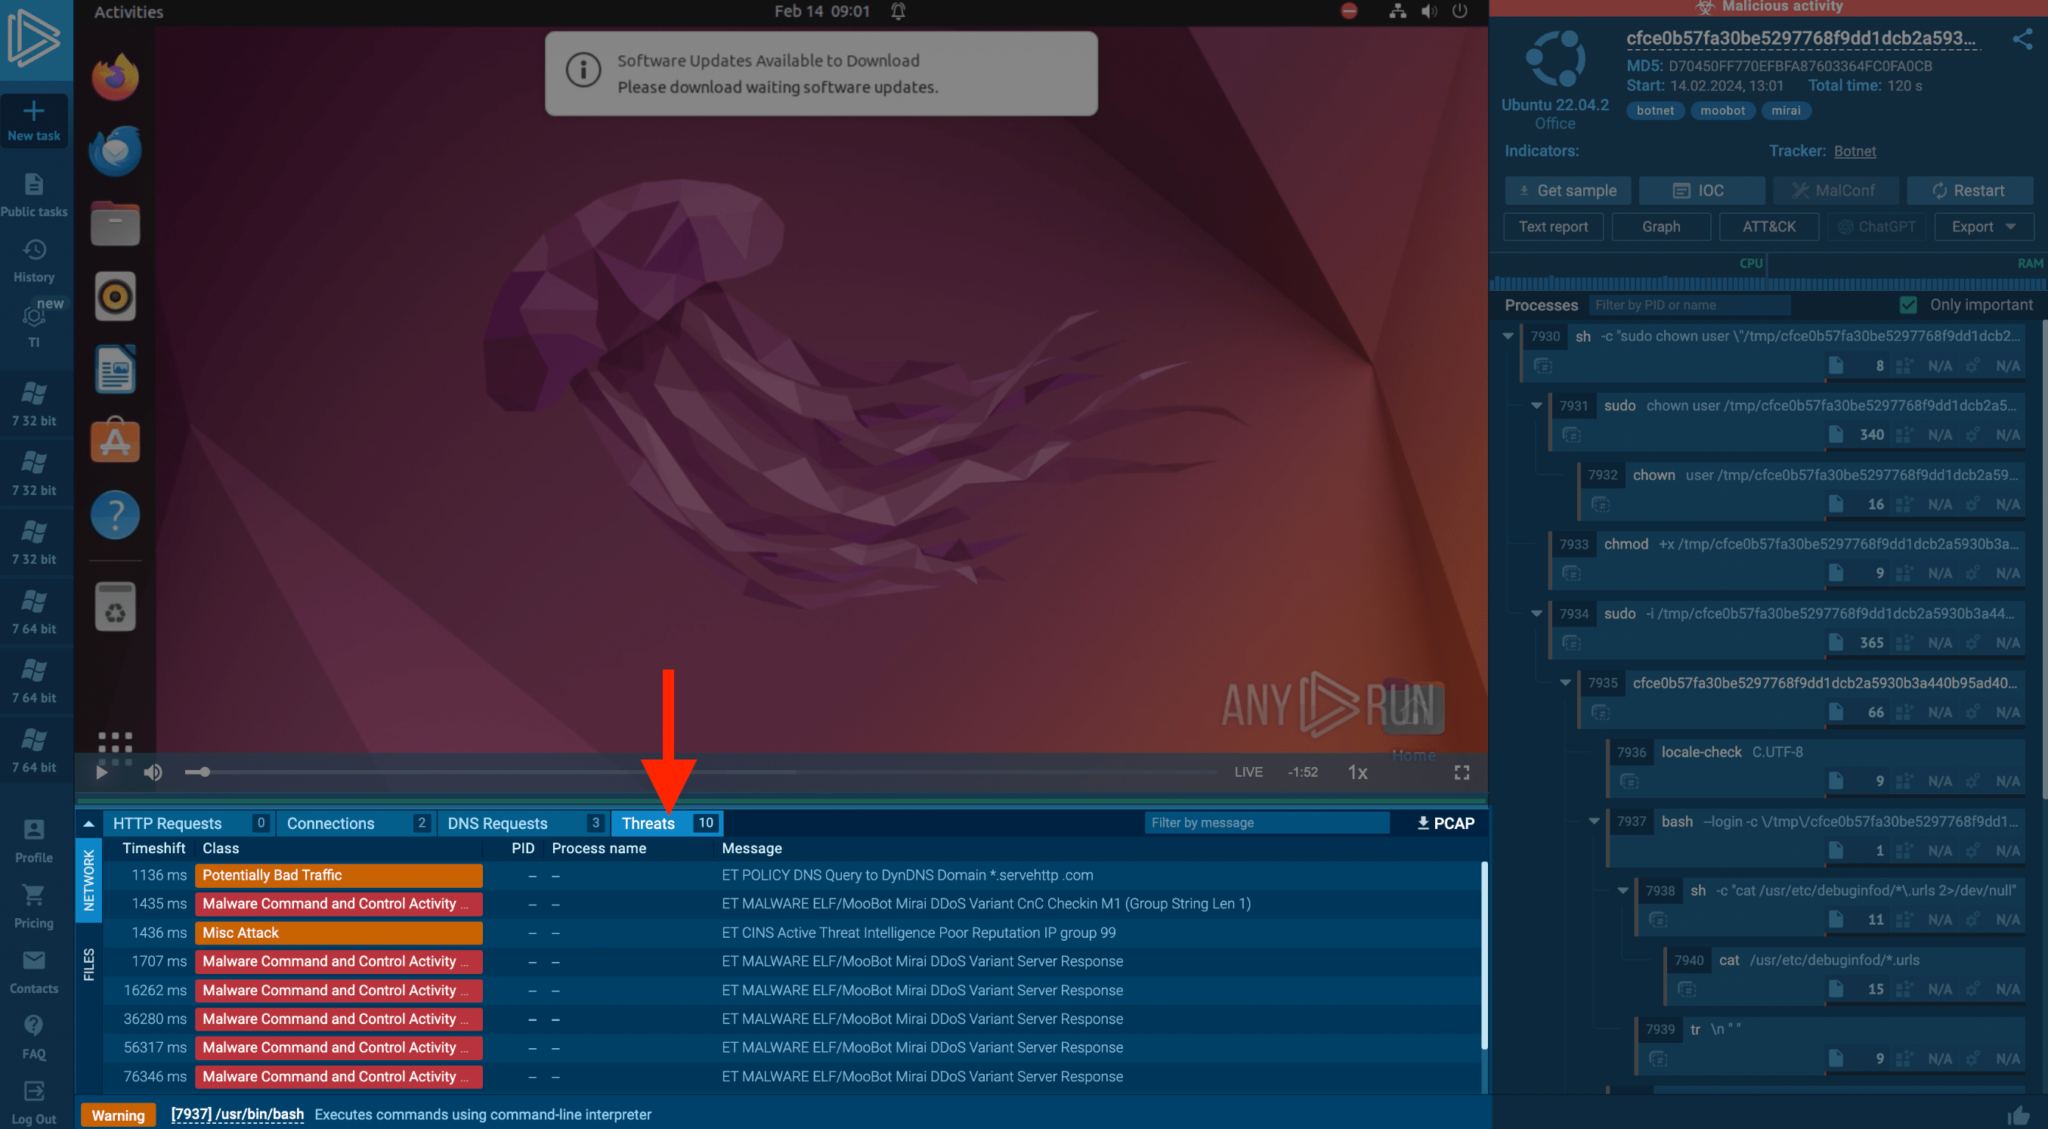The height and width of the screenshot is (1129, 2048).
Task: Click the Get sample button
Action: 1567,190
